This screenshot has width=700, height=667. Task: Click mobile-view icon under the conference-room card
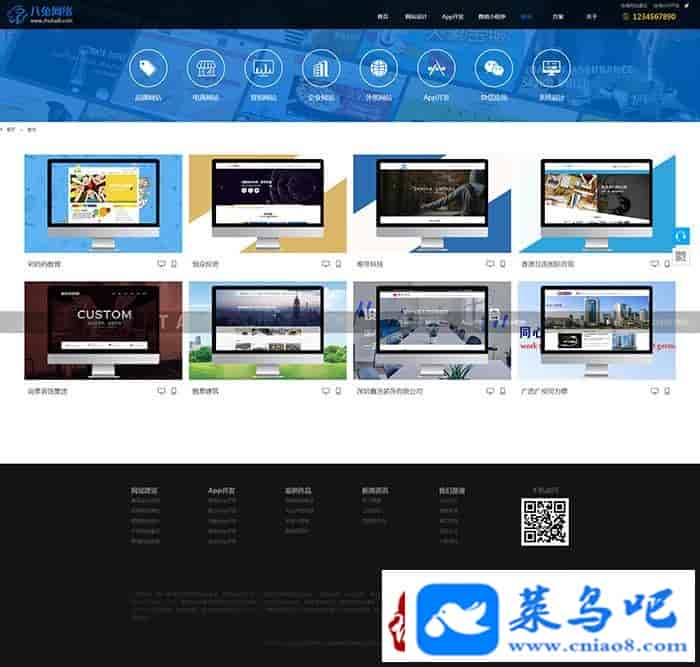503,391
